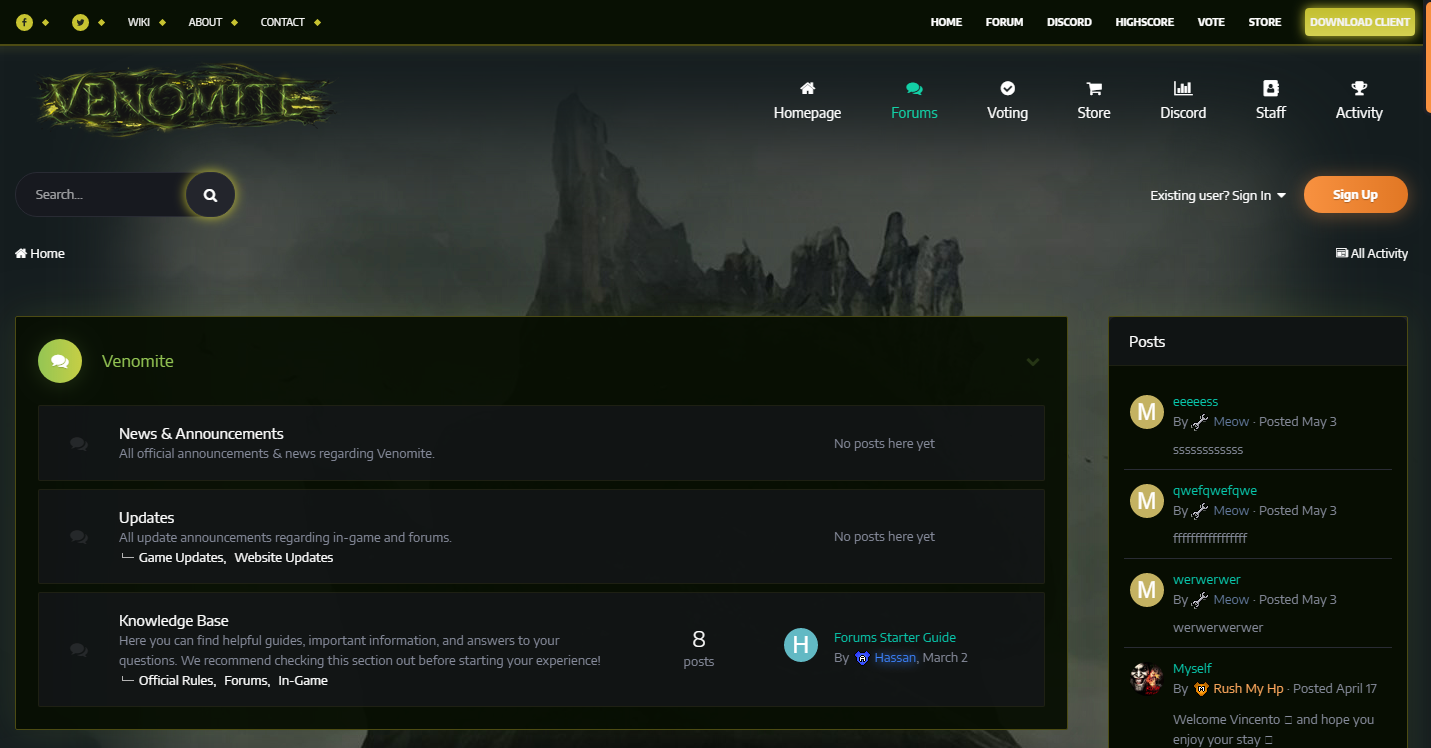Open ABOUT in the top bar
The width and height of the screenshot is (1431, 748).
205,22
